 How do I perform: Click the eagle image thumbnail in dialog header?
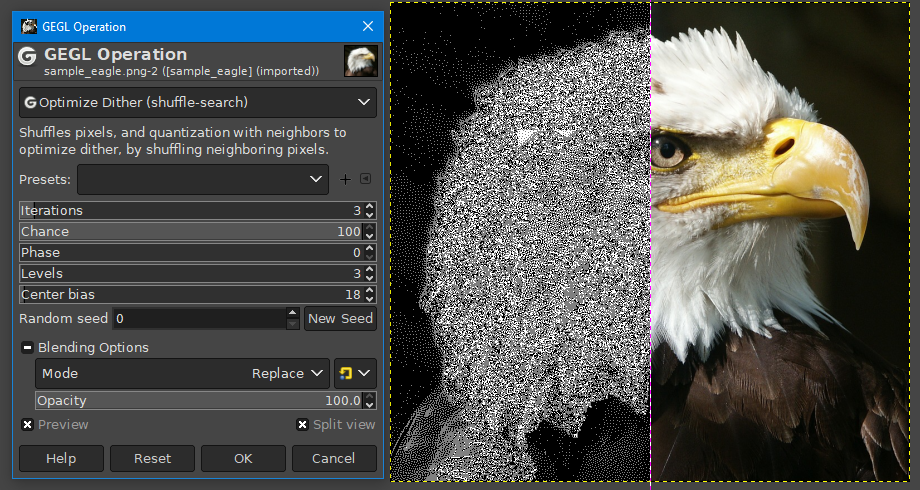tap(361, 61)
